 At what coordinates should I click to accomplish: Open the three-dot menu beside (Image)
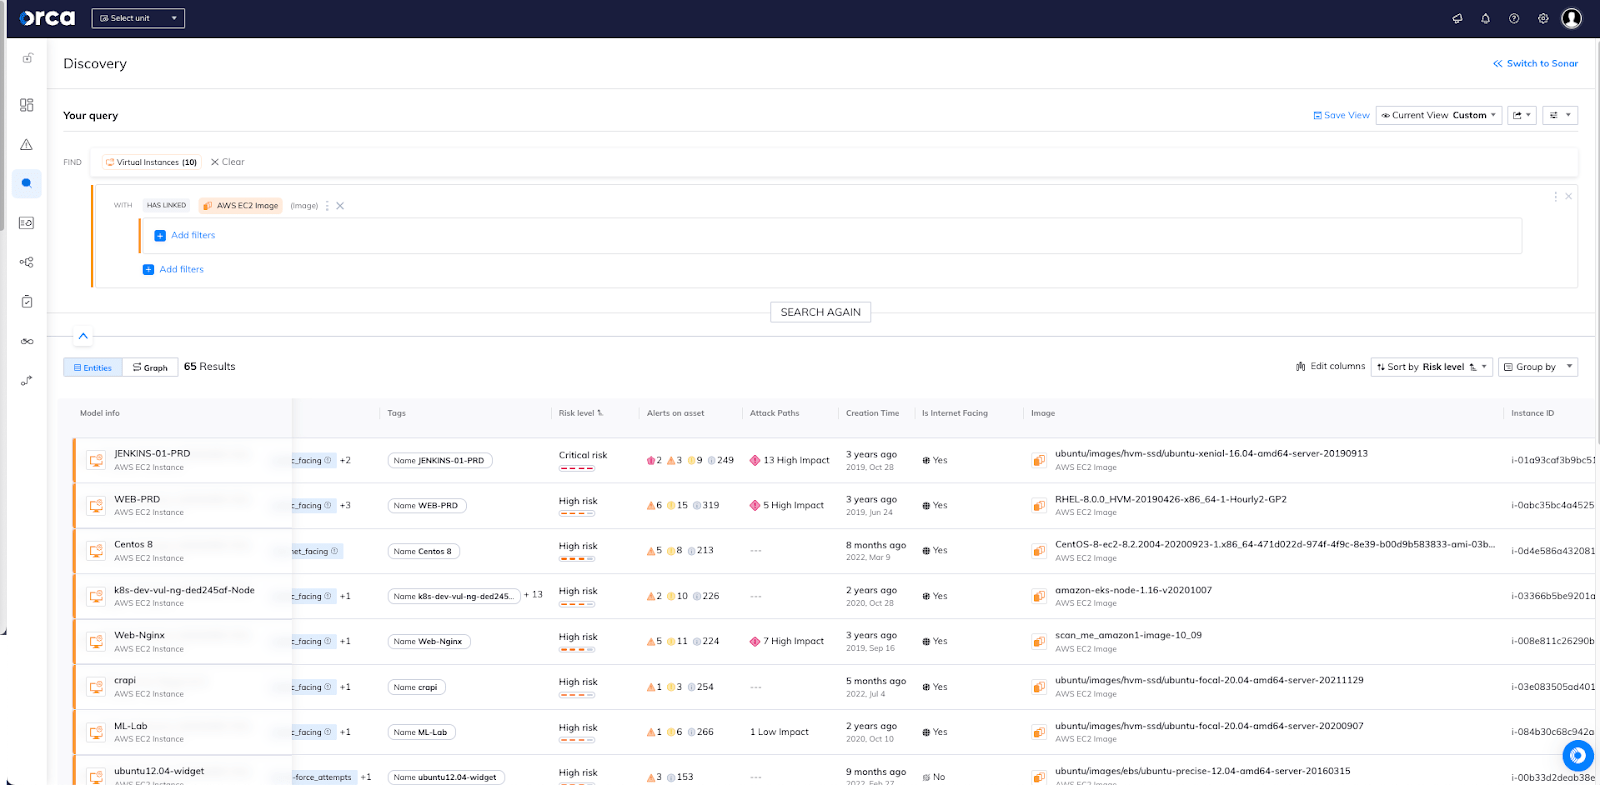click(x=327, y=206)
